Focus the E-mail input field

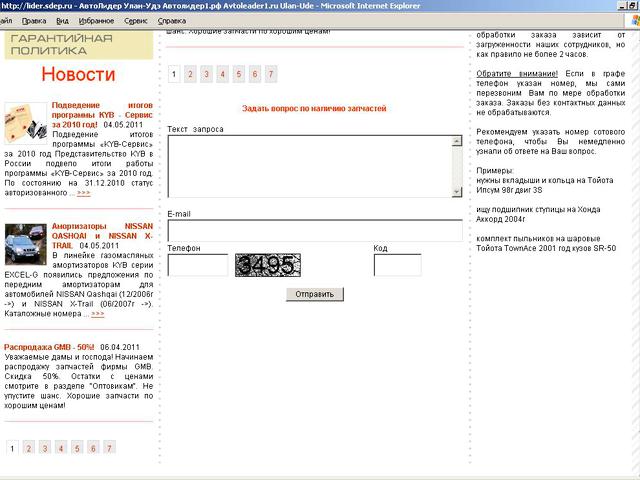tap(315, 231)
